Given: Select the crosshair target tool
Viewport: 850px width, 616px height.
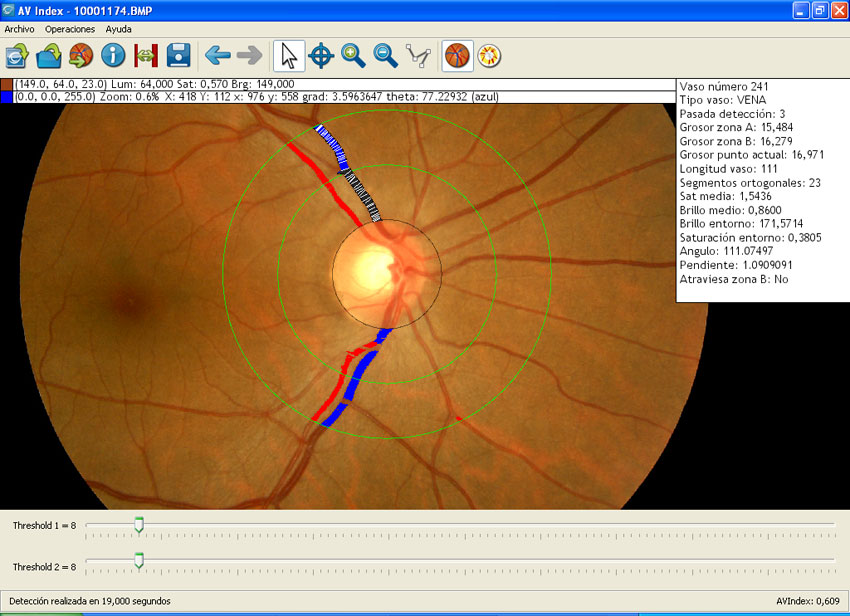Looking at the screenshot, I should 321,55.
